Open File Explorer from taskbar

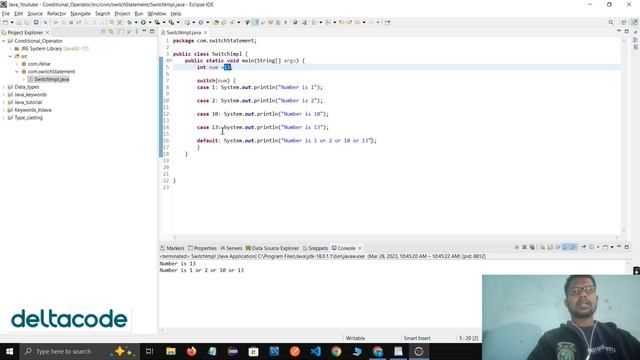click(171, 351)
